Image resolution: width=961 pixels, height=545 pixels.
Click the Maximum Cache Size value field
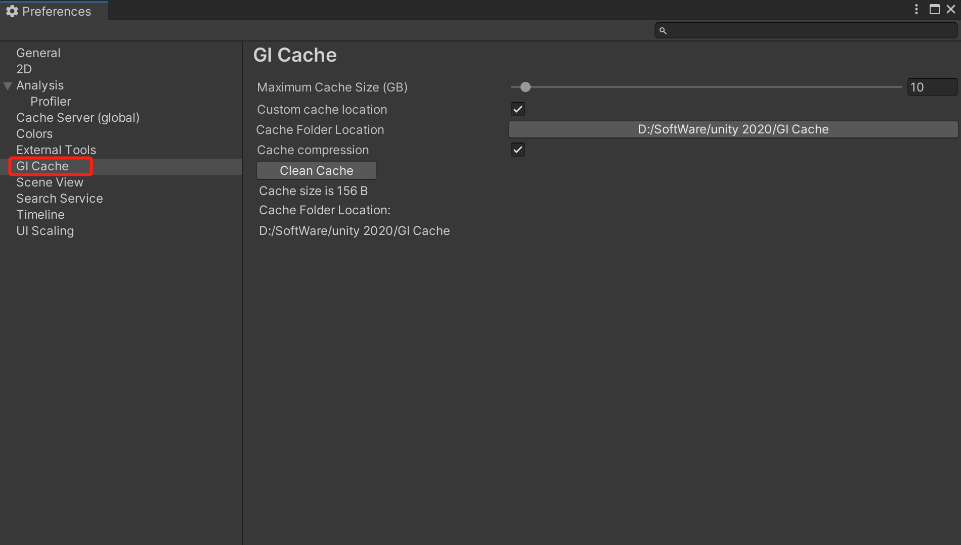click(x=932, y=87)
